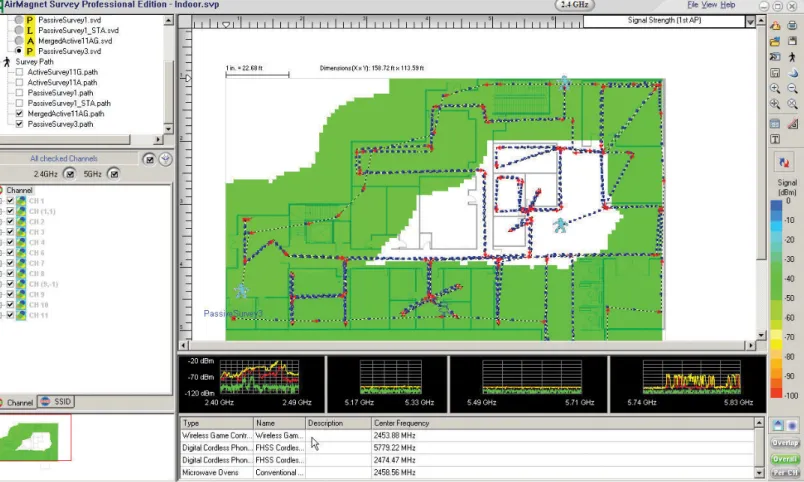This screenshot has width=804, height=482.
Task: Click the AP list icon in right toolbar
Action: tap(775, 57)
